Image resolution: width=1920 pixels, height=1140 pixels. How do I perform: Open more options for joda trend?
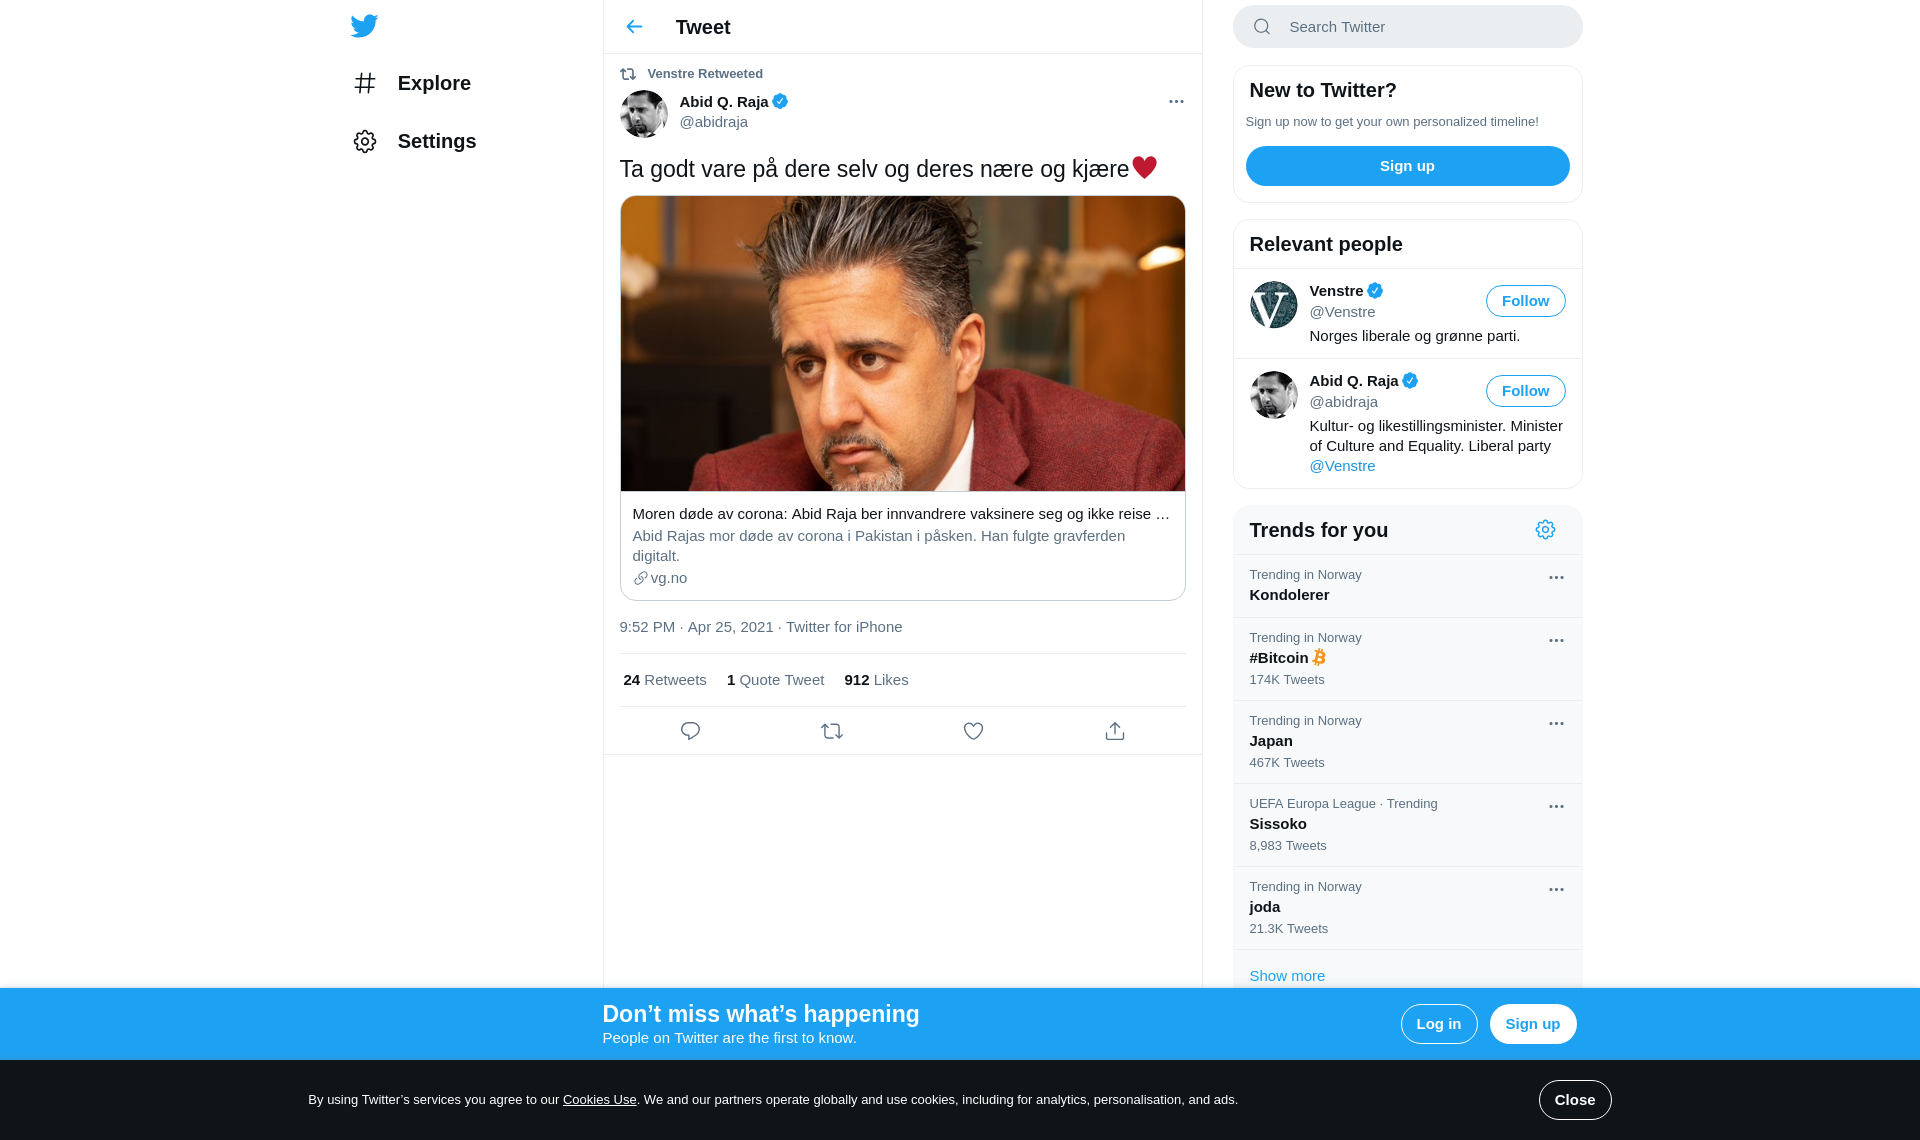(1556, 890)
